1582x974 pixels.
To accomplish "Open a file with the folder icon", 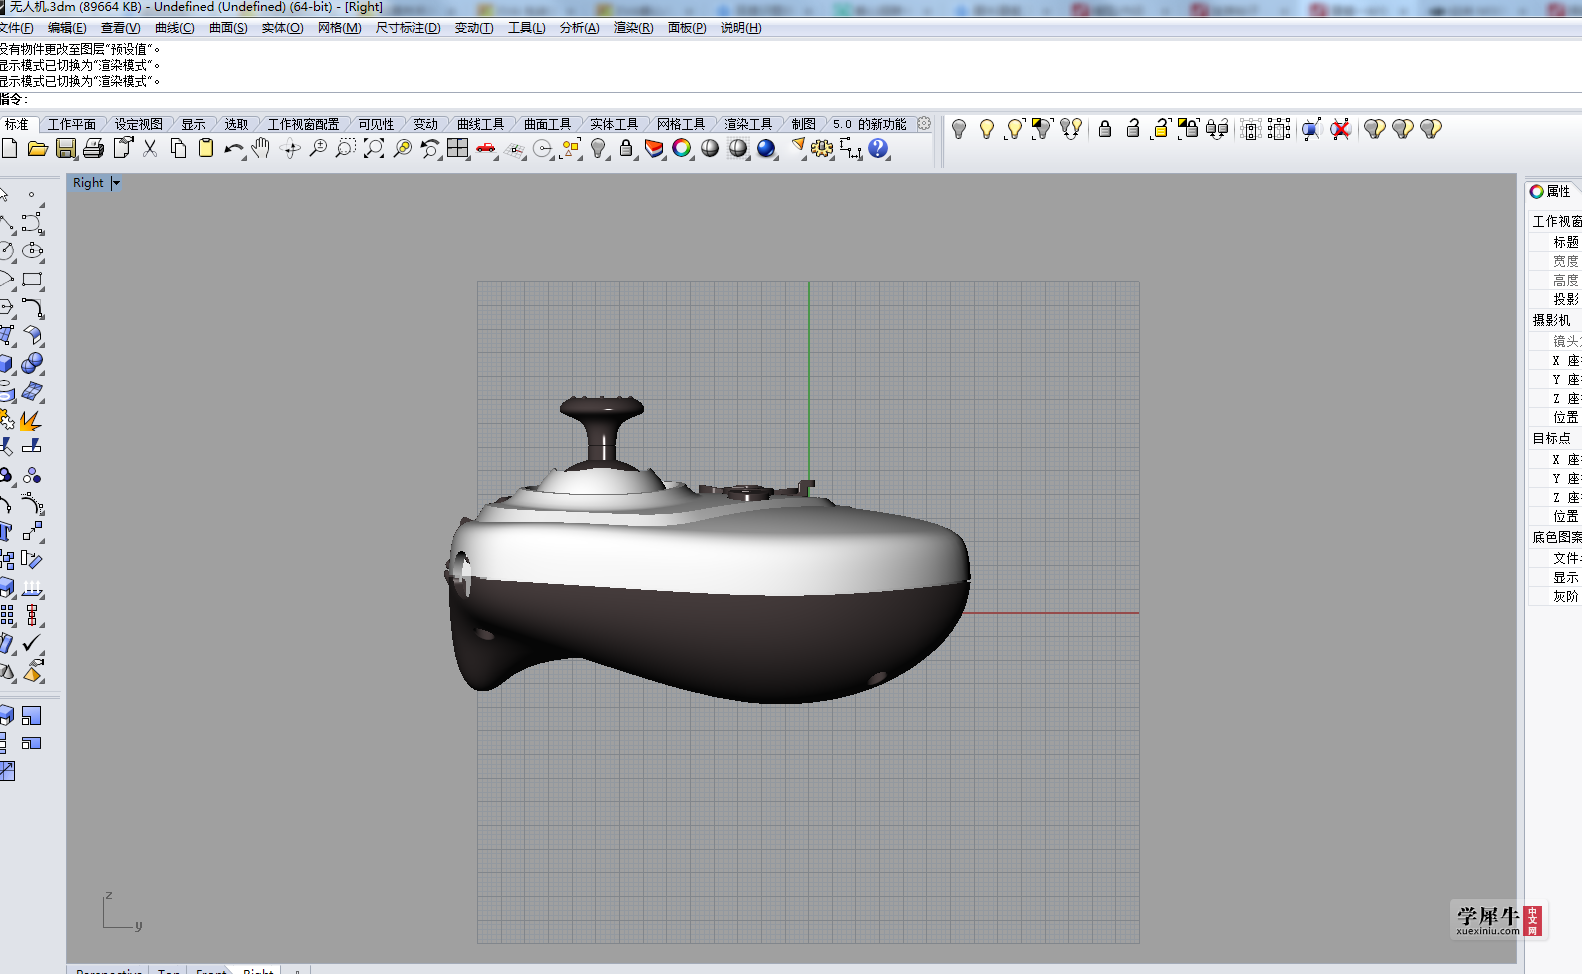I will point(38,149).
